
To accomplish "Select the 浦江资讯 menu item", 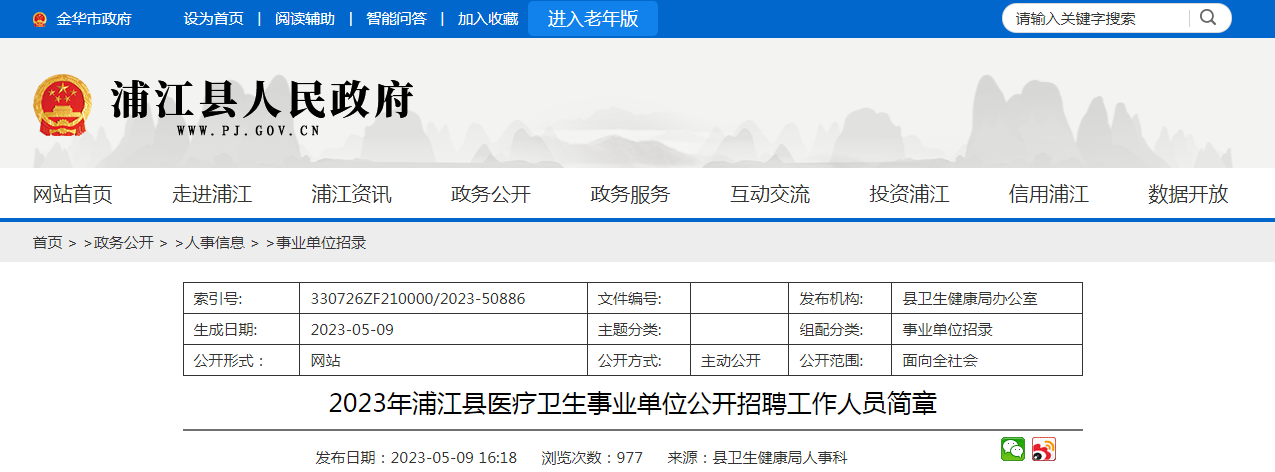I will (x=351, y=194).
